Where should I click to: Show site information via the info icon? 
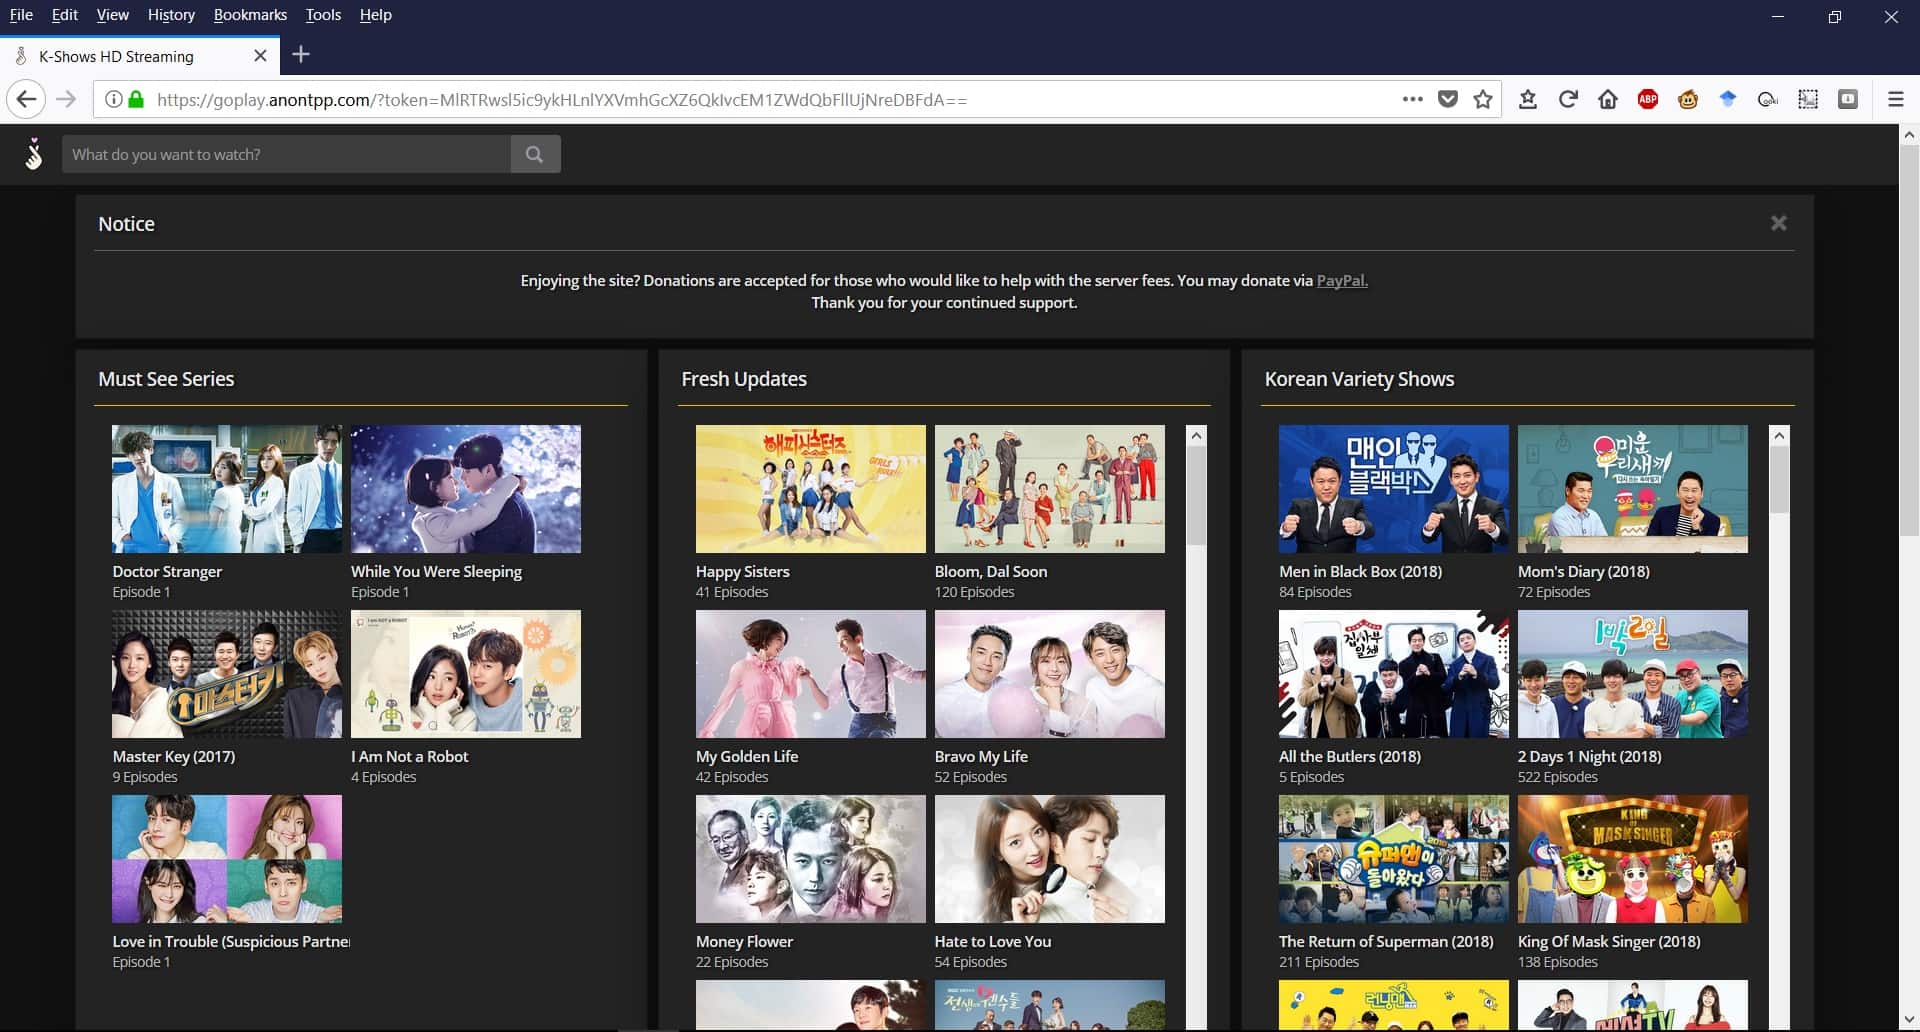pyautogui.click(x=113, y=99)
